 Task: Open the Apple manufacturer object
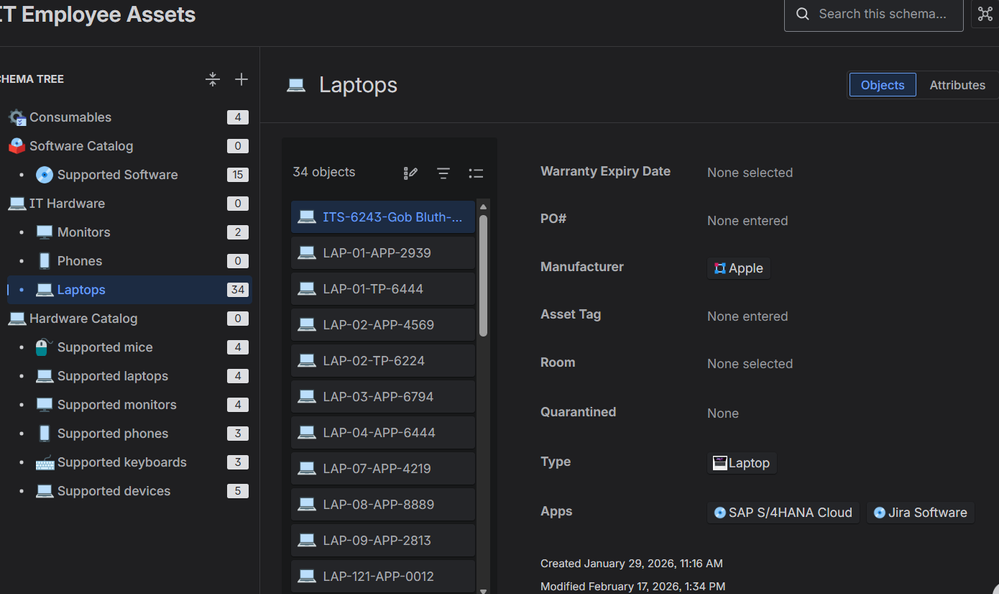pos(738,267)
